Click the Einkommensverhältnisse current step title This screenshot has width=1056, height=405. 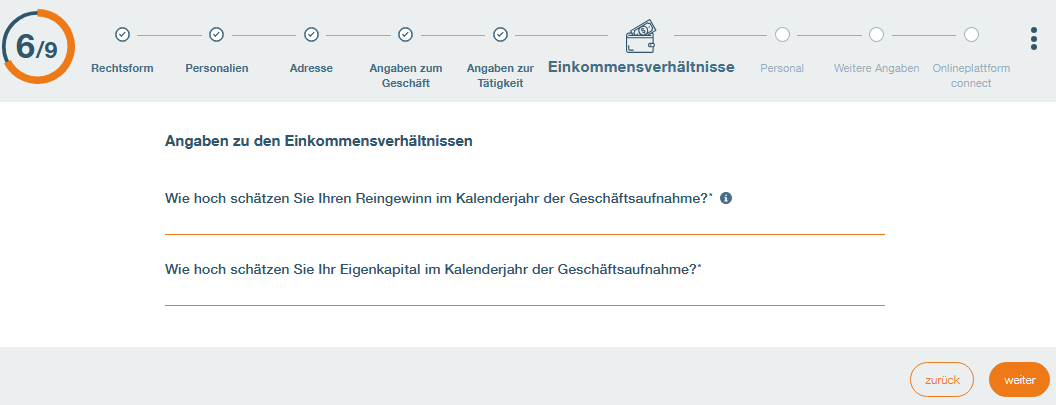coord(641,68)
